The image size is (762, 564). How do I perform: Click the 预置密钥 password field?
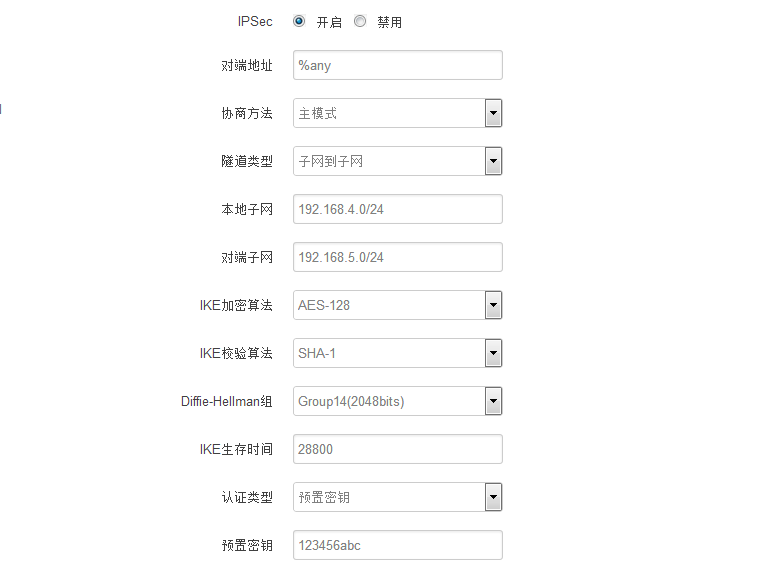397,545
